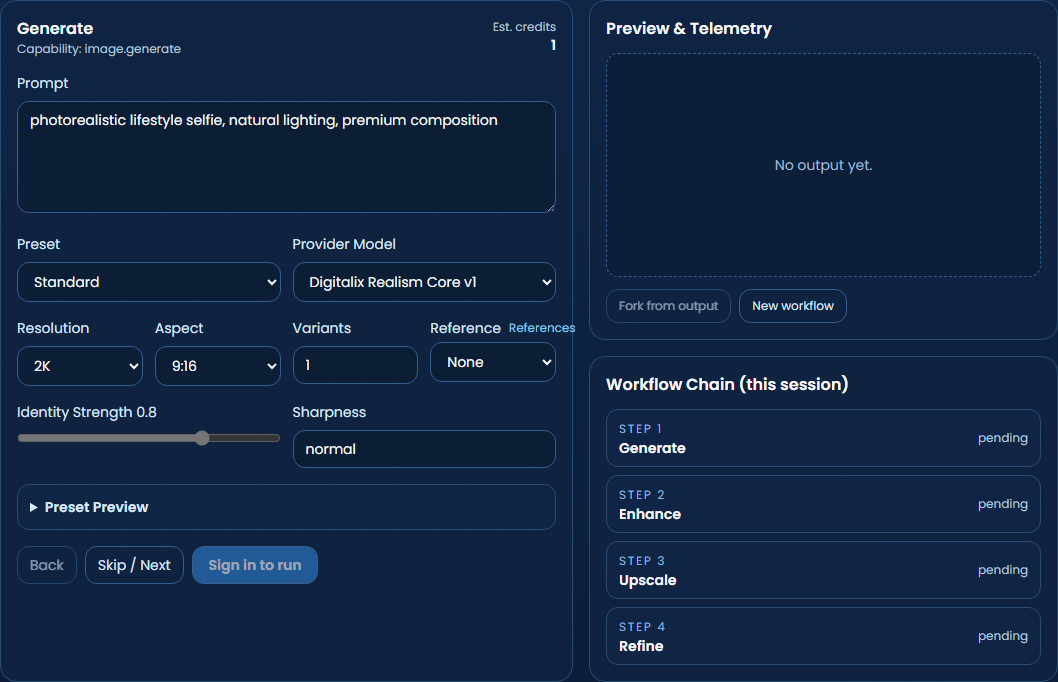Click the References link

click(541, 327)
